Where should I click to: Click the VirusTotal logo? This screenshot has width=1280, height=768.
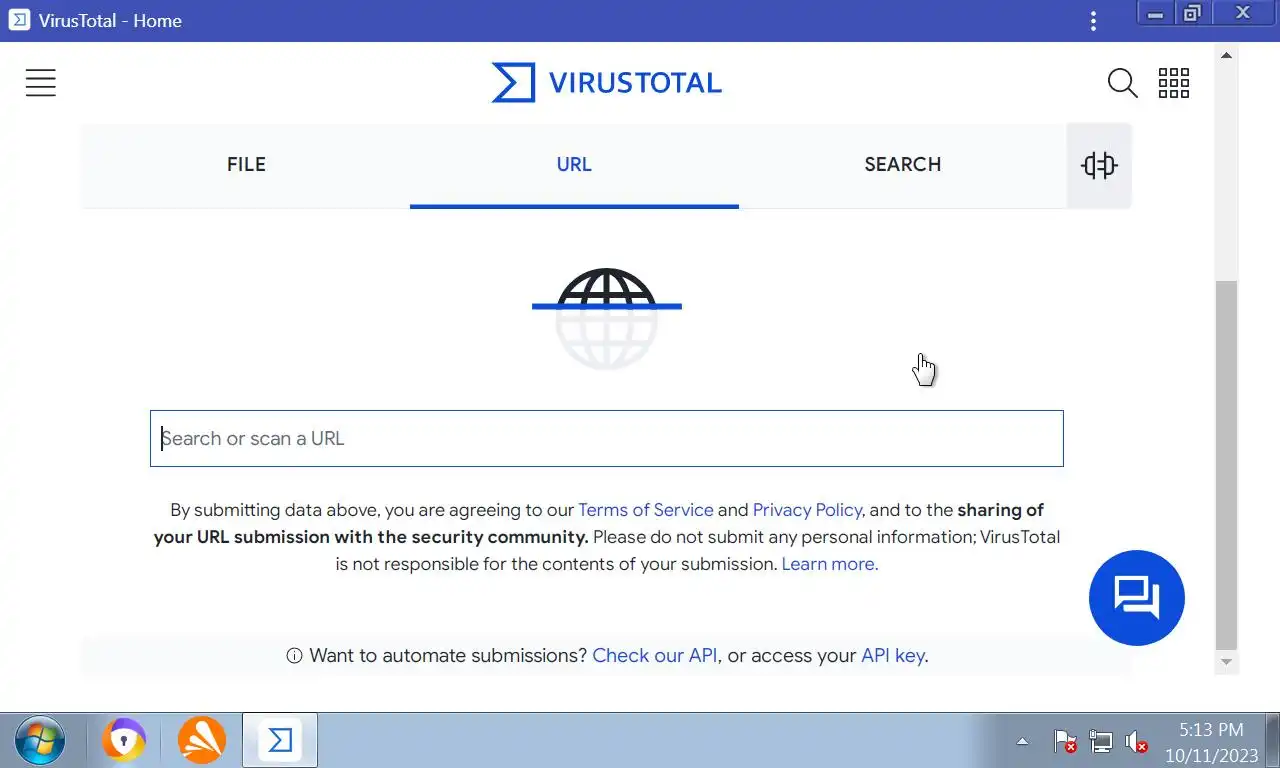coord(606,83)
